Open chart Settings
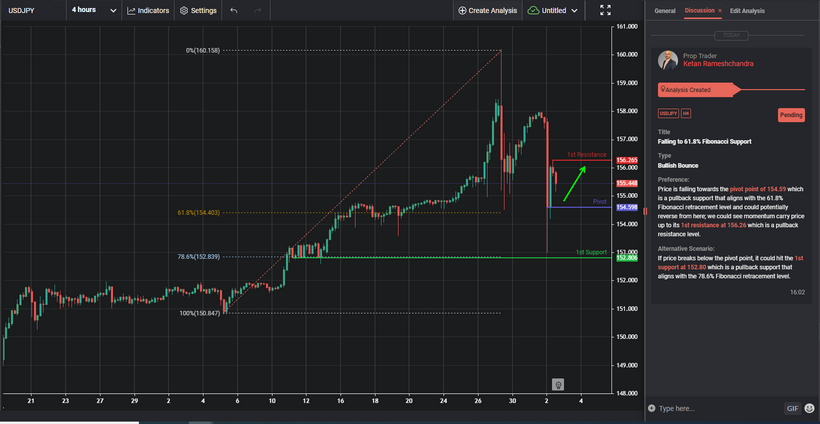This screenshot has width=820, height=424. (198, 10)
